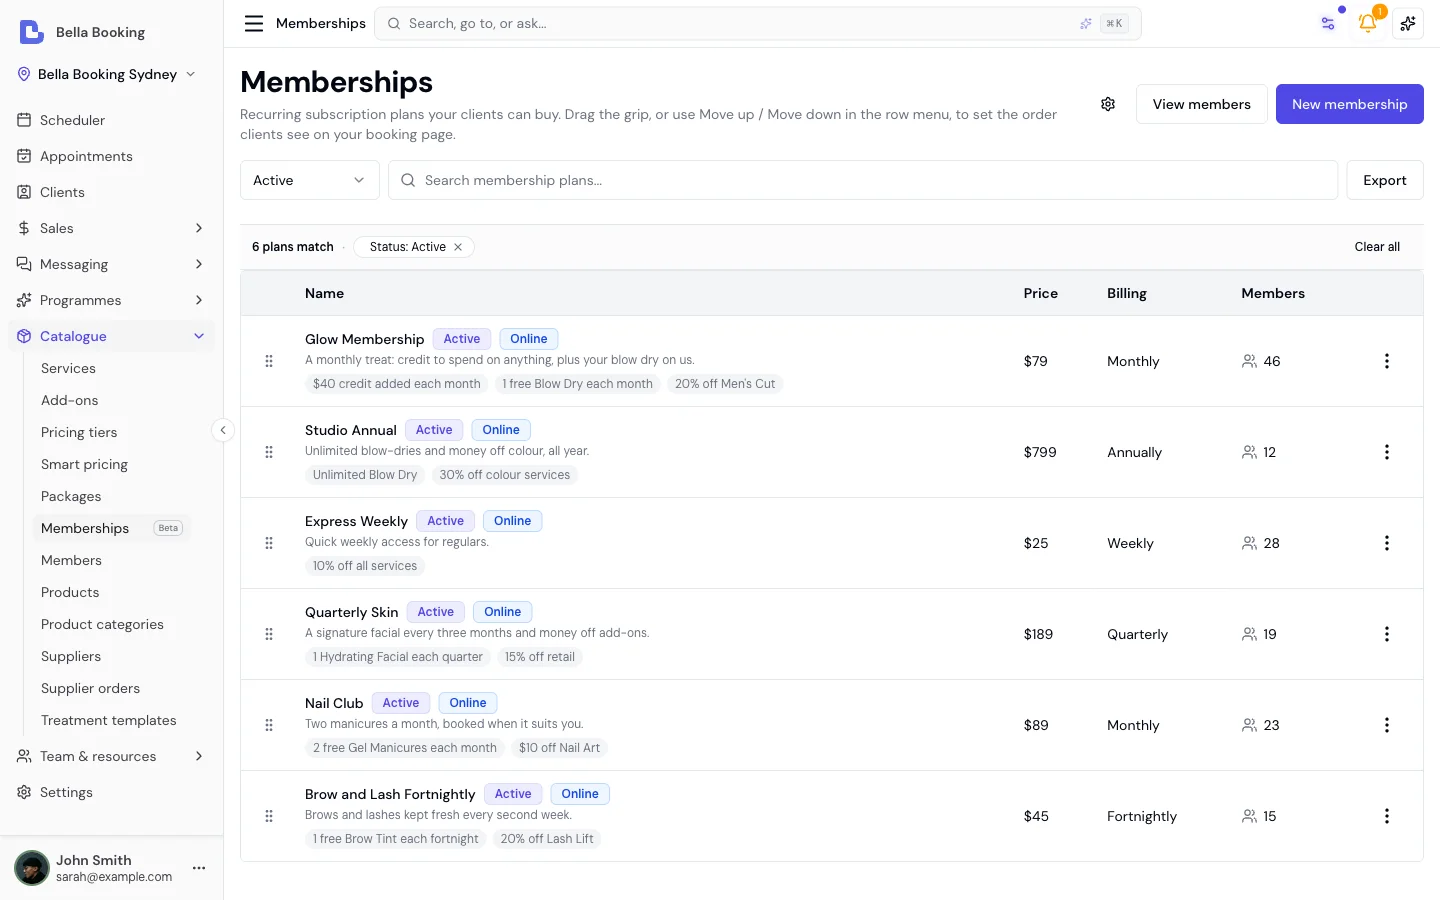Open row menu for Studio Annual
The width and height of the screenshot is (1440, 900).
tap(1386, 452)
